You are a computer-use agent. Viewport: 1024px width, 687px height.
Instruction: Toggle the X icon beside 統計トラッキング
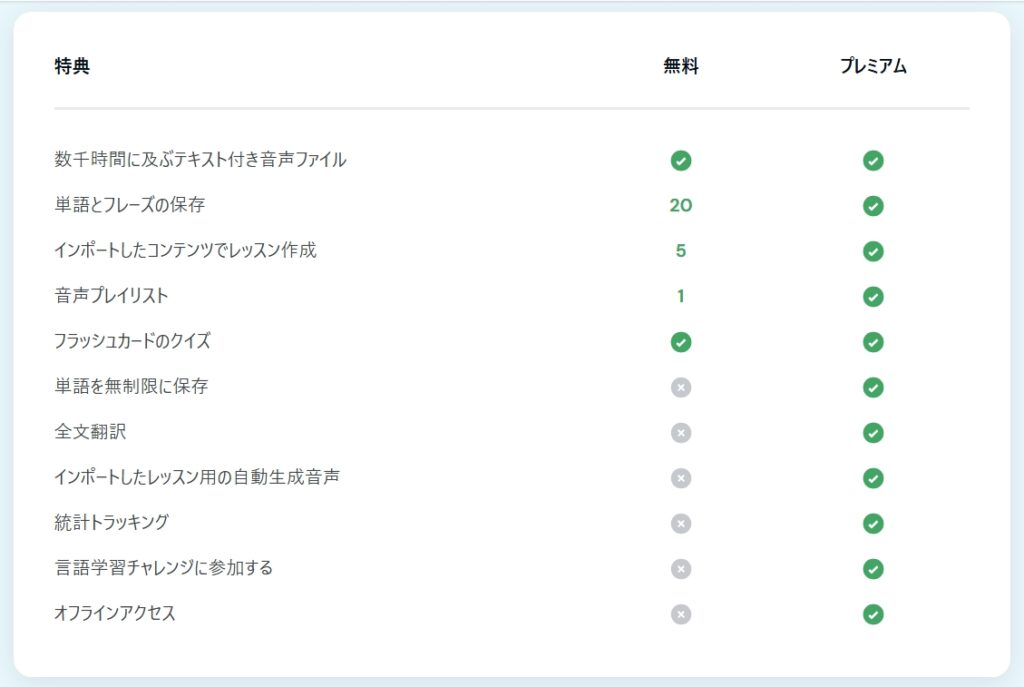point(681,522)
